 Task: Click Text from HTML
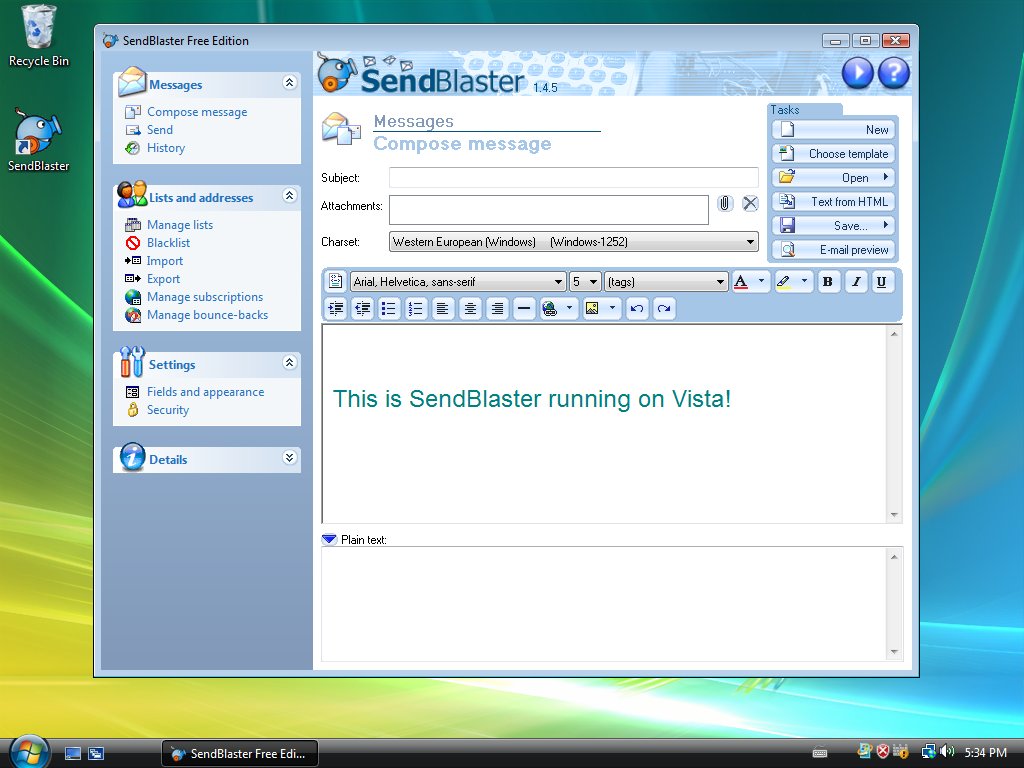coord(833,202)
